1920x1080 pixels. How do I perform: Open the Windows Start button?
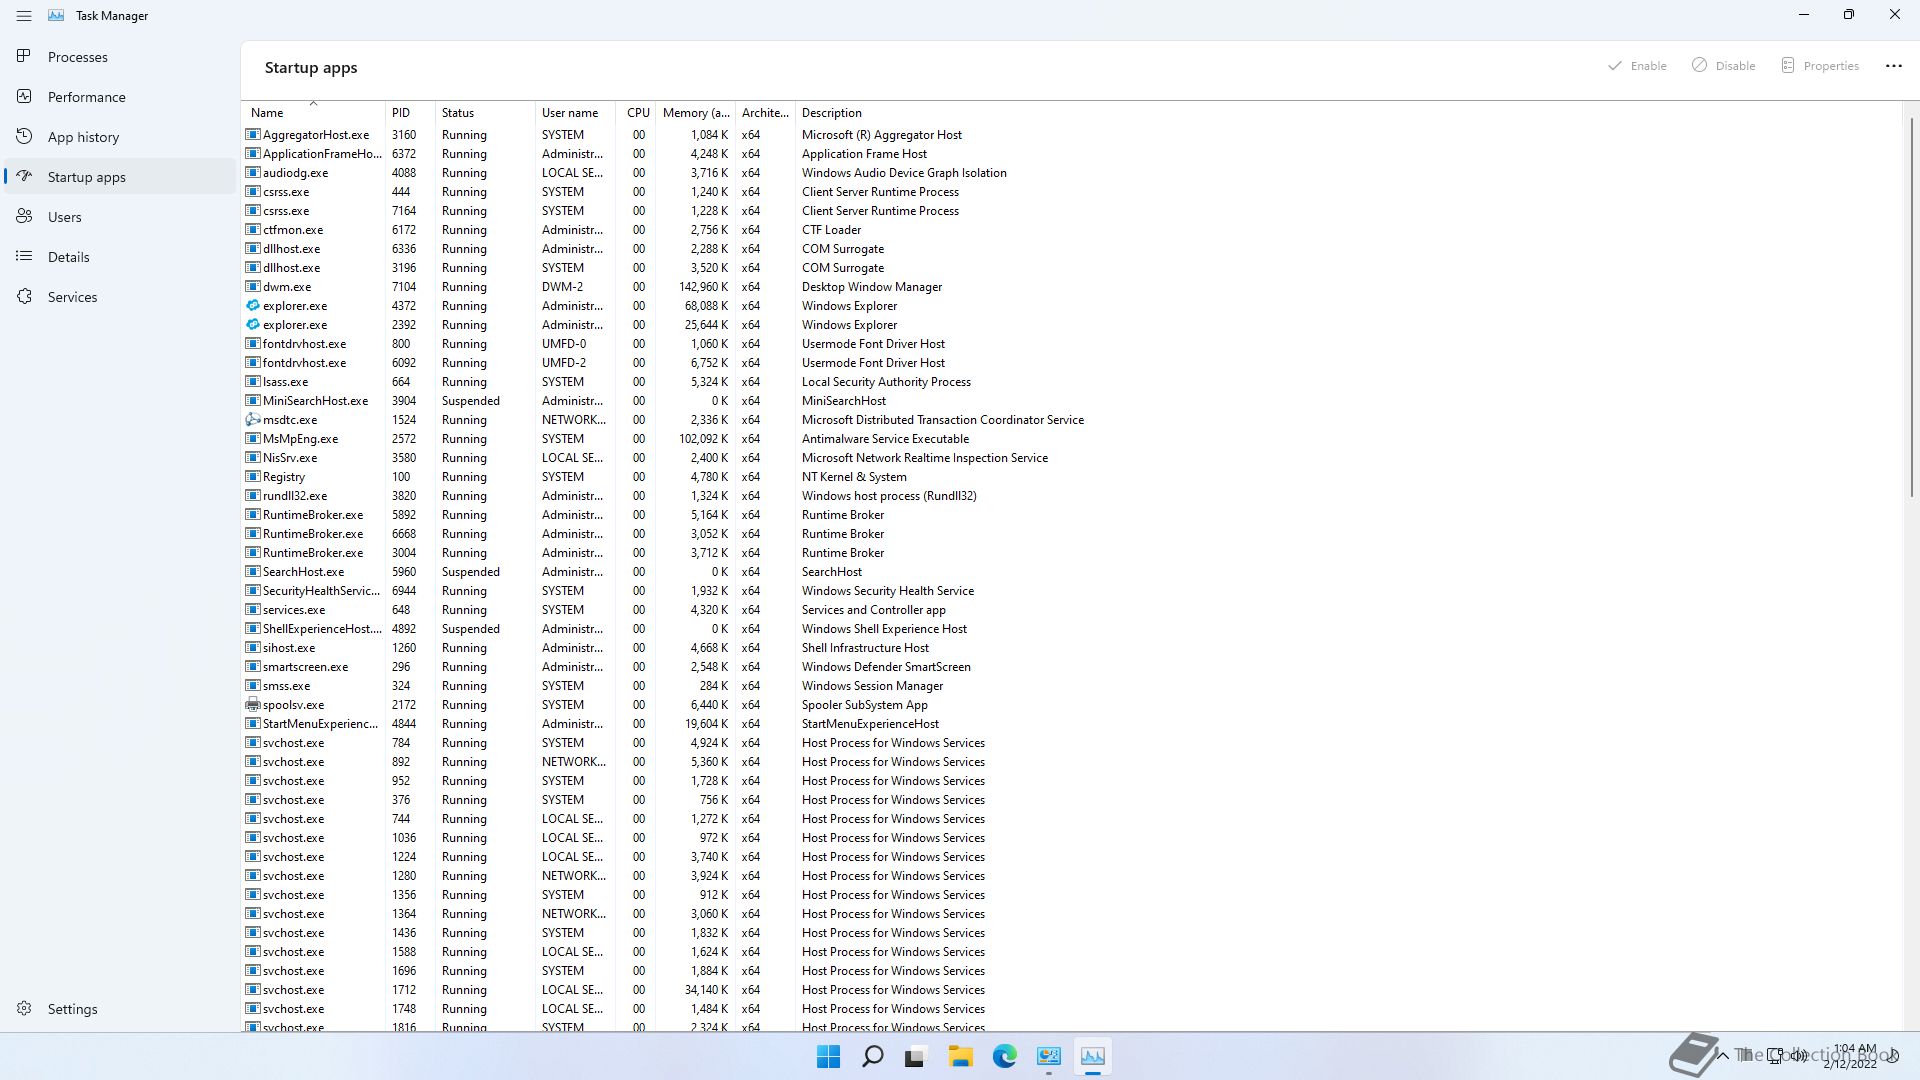[828, 1057]
